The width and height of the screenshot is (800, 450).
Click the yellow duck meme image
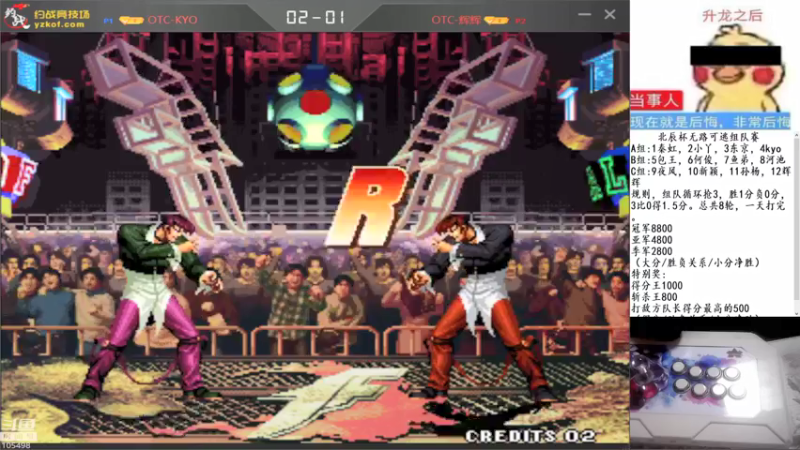click(735, 69)
